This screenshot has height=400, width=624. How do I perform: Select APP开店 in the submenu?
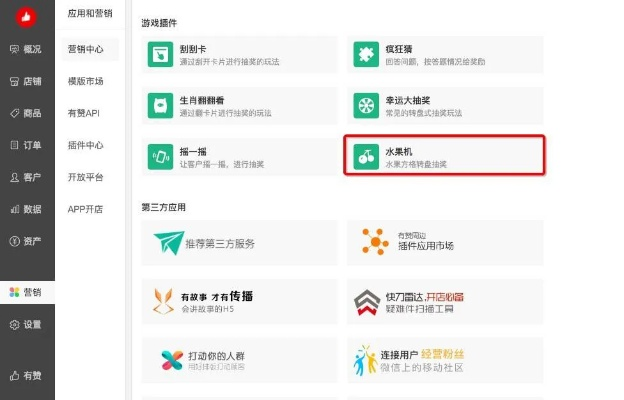85,209
